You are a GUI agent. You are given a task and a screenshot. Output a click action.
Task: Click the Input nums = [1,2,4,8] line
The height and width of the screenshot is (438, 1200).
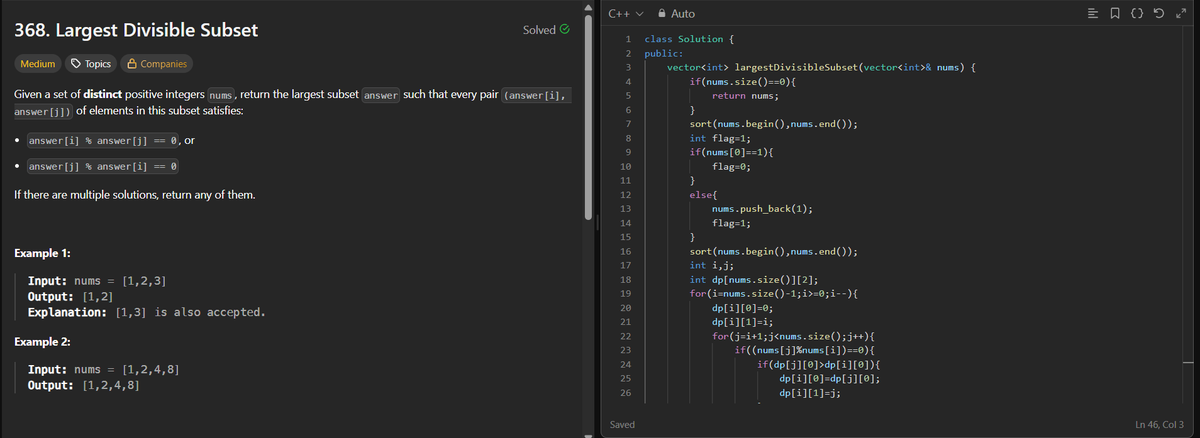(104, 370)
